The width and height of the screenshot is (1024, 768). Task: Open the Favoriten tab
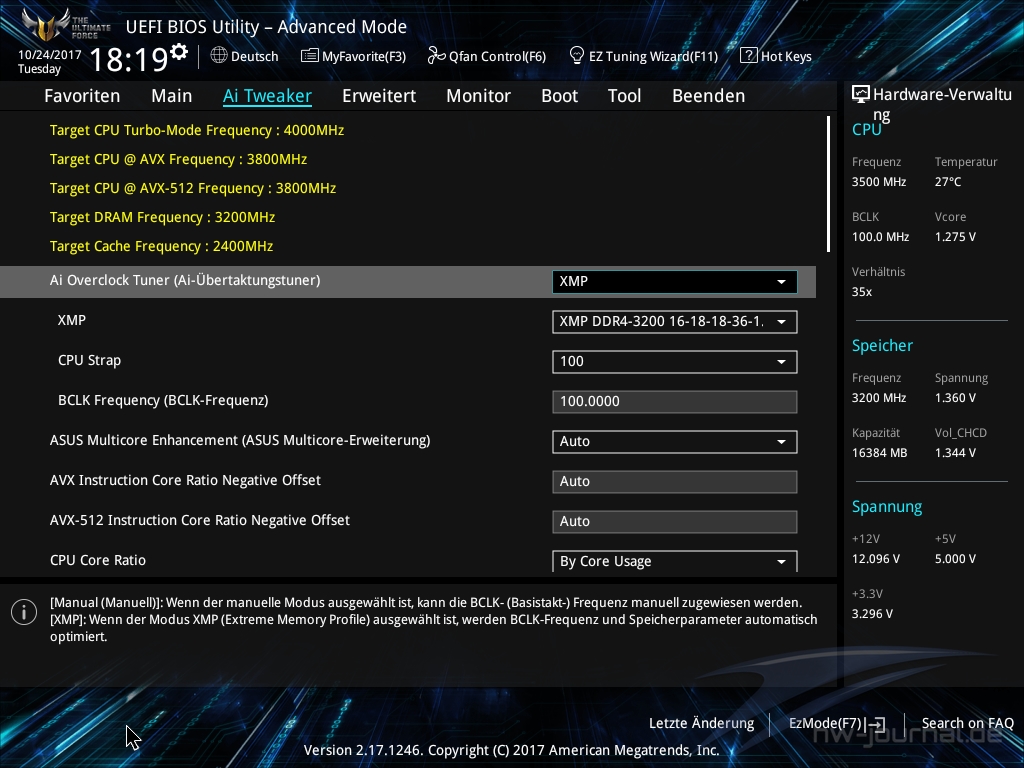82,96
